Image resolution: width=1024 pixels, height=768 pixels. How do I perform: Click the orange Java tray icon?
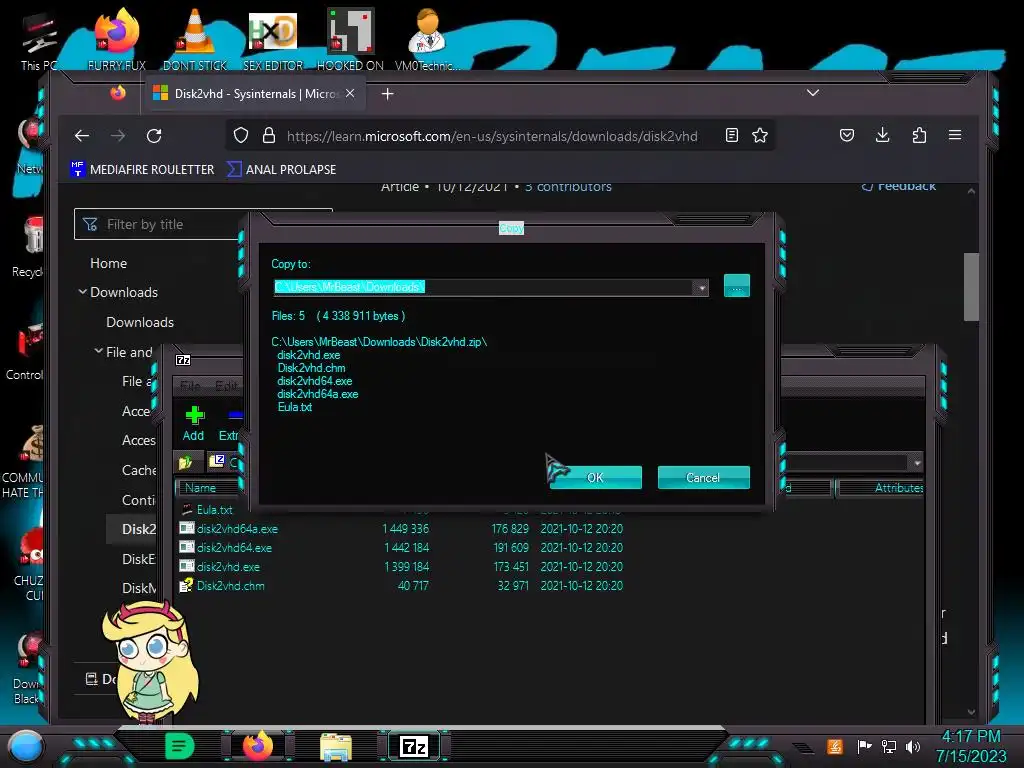(835, 746)
